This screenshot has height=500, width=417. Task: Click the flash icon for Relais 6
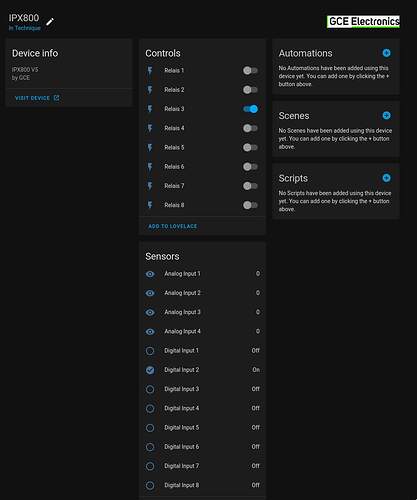pyautogui.click(x=150, y=167)
